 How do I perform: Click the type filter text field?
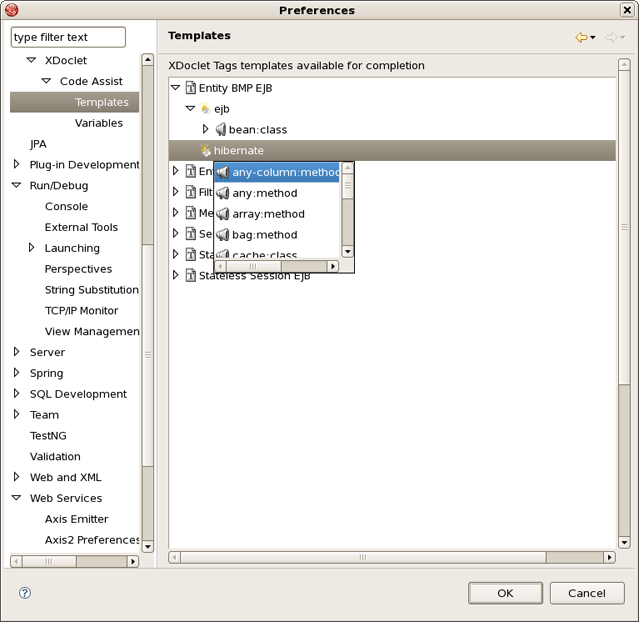click(x=68, y=37)
